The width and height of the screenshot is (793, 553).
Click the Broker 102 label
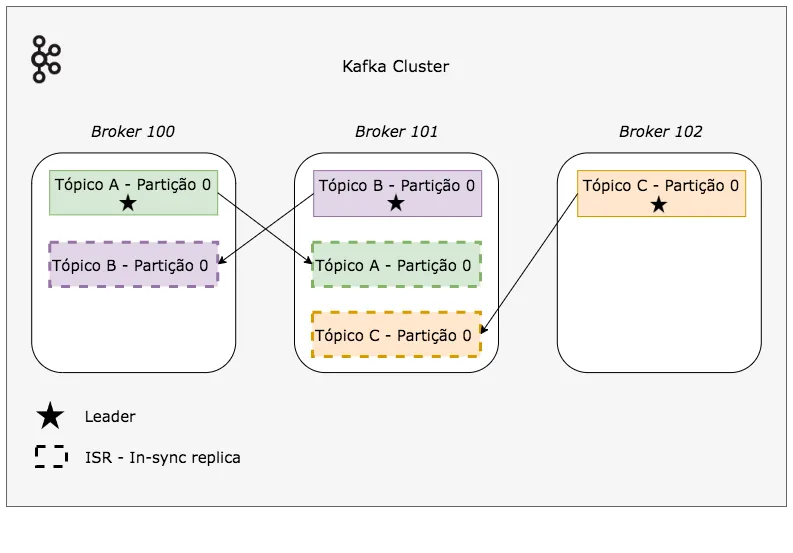(x=660, y=132)
